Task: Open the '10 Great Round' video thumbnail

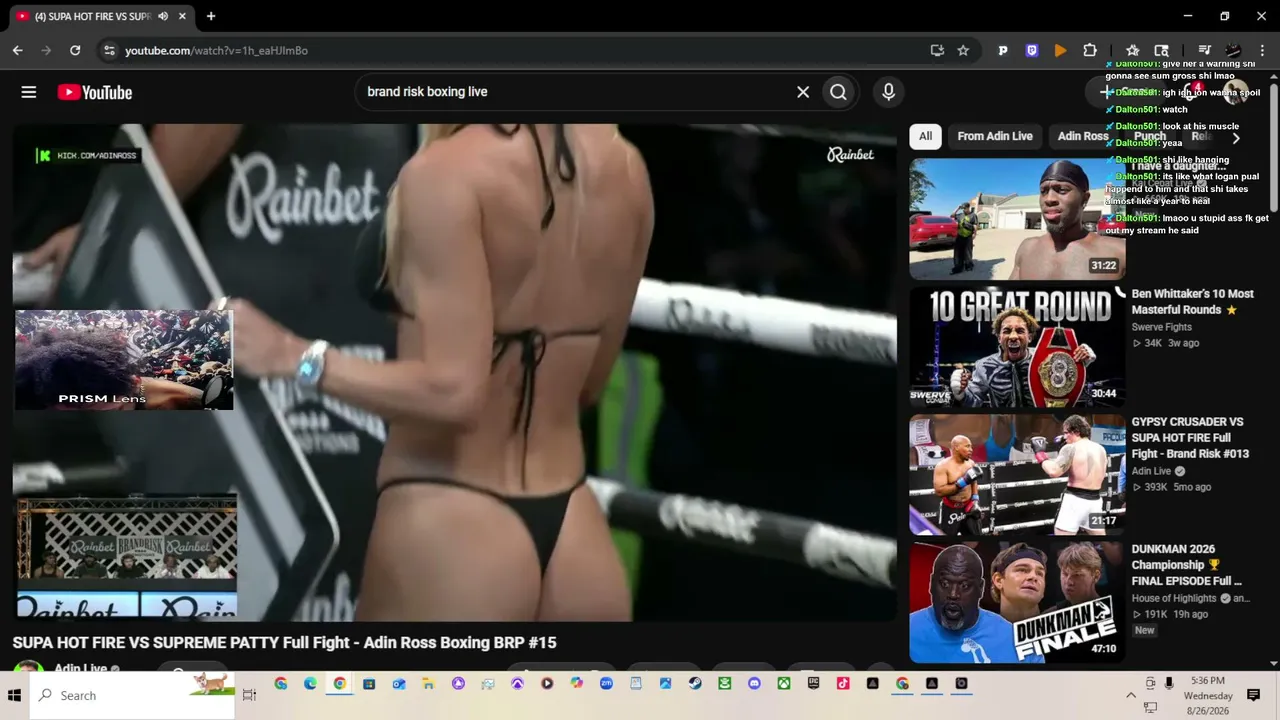Action: (1017, 347)
